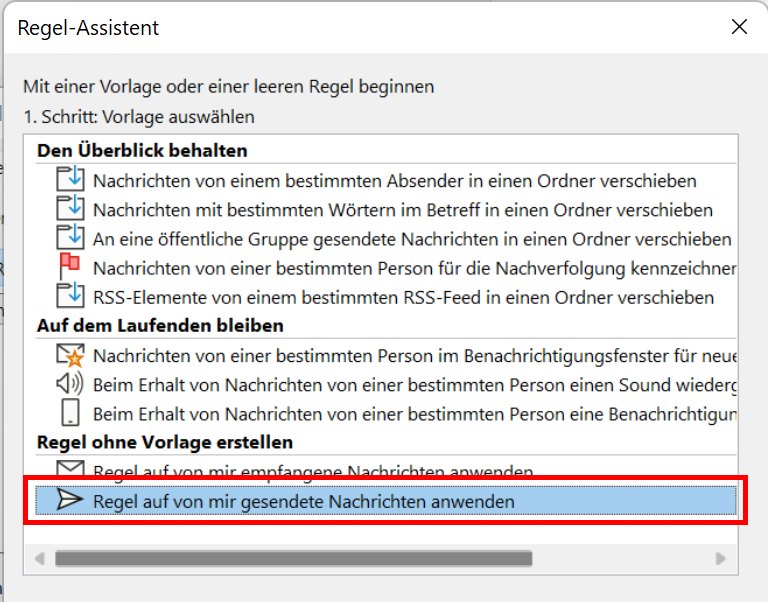Click the horizontal scrollbar's right arrow
The width and height of the screenshot is (768, 602).
coord(721,558)
